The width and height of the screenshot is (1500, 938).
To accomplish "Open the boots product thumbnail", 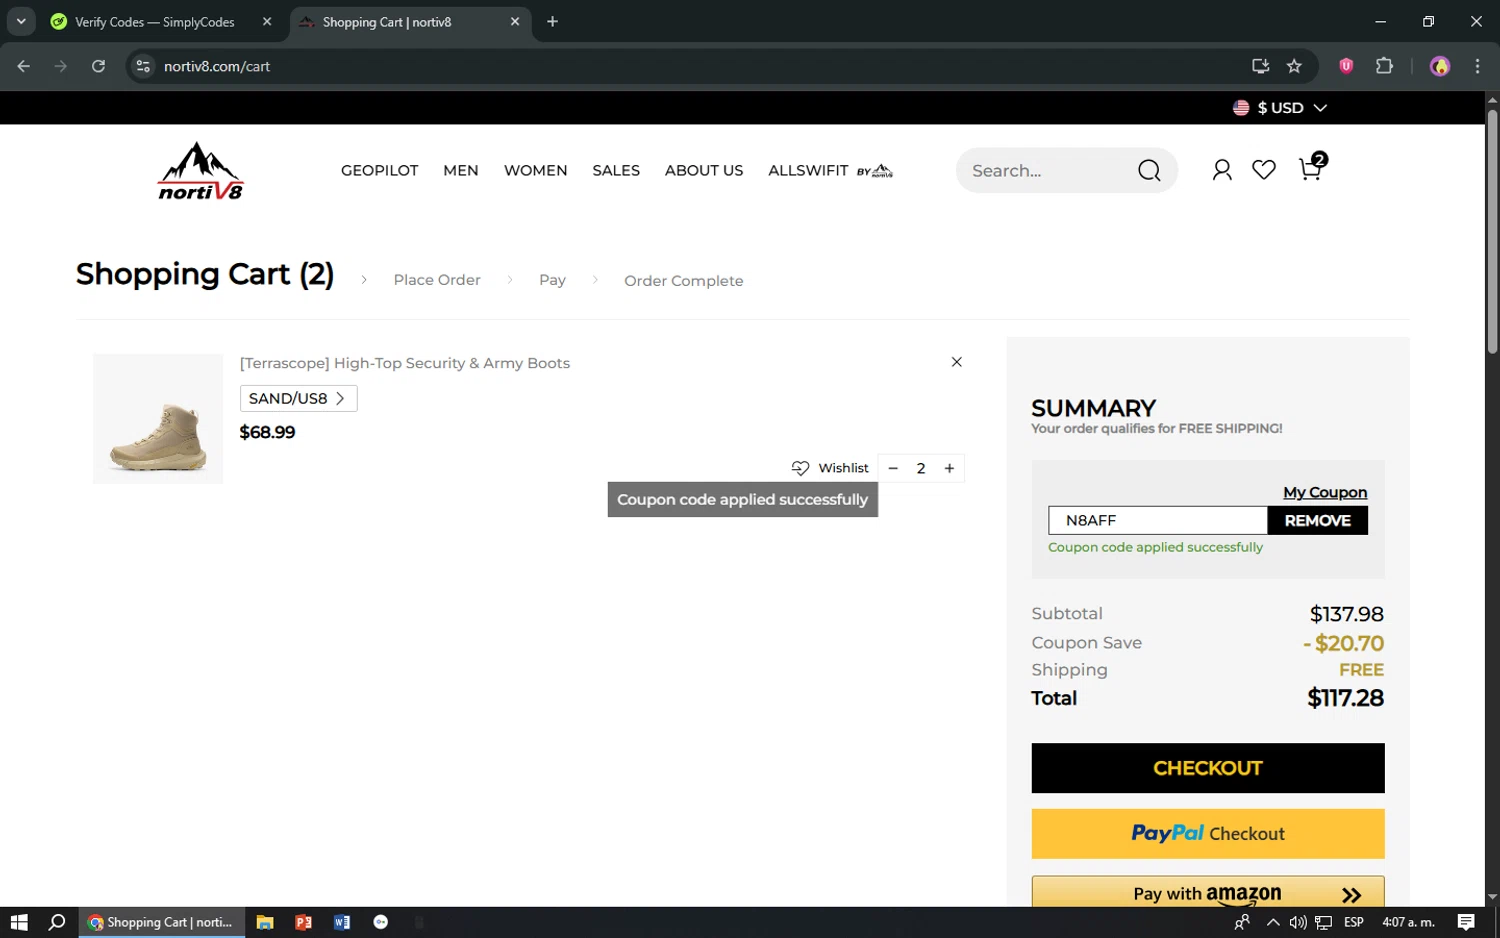I will [x=158, y=419].
